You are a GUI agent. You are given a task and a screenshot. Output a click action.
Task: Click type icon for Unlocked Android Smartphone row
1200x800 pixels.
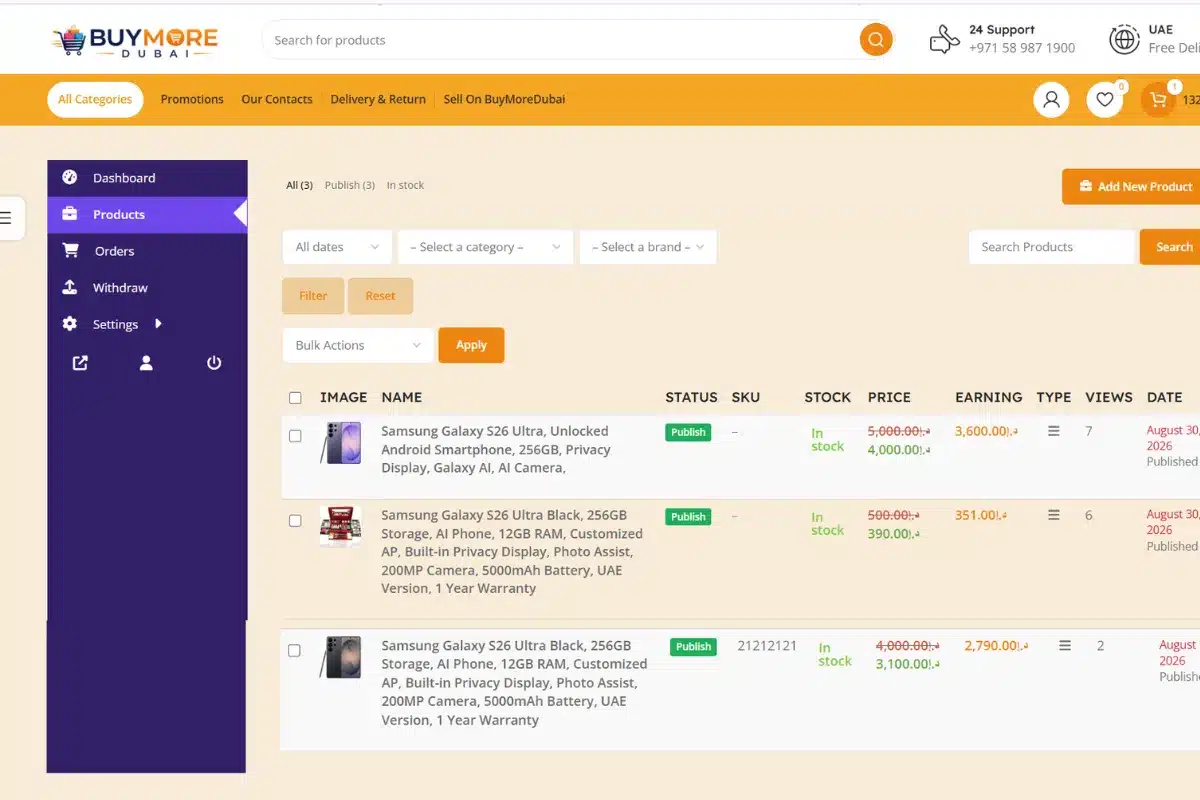pos(1053,431)
